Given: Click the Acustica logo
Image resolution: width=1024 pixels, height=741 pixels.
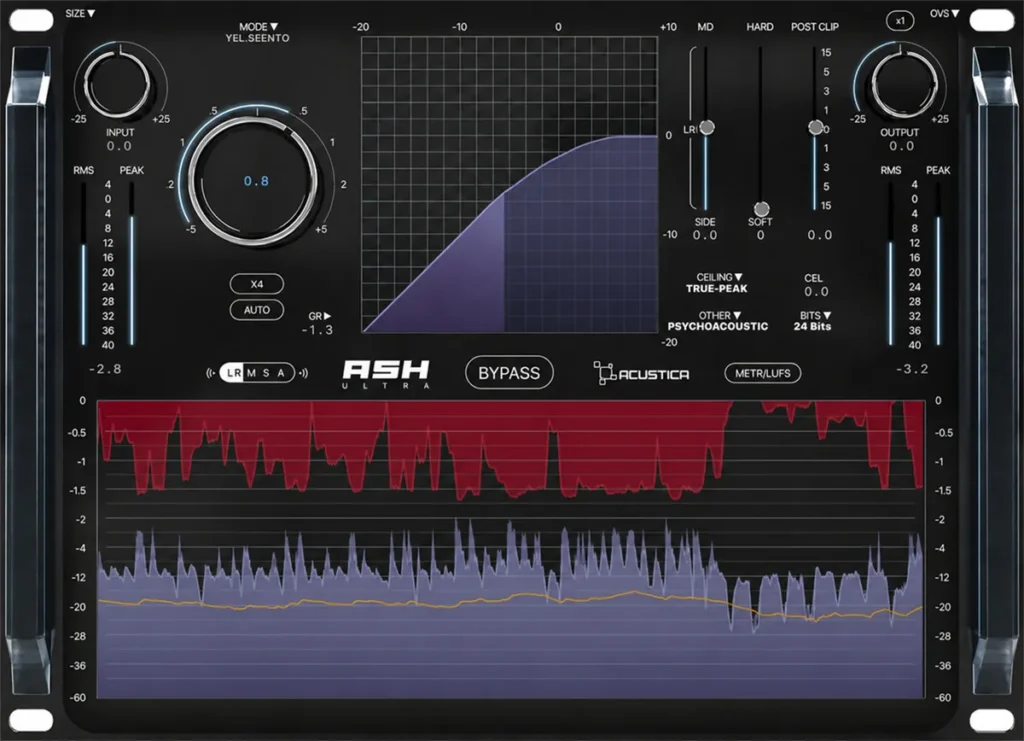Looking at the screenshot, I should (641, 373).
